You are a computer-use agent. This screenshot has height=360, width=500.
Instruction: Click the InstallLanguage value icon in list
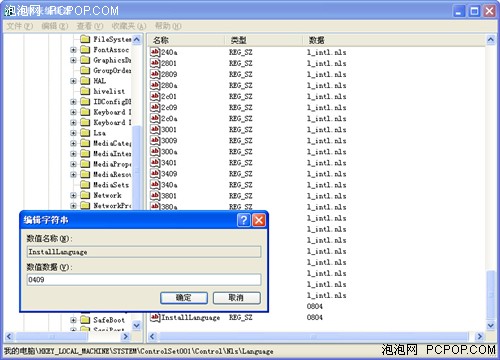[x=155, y=317]
